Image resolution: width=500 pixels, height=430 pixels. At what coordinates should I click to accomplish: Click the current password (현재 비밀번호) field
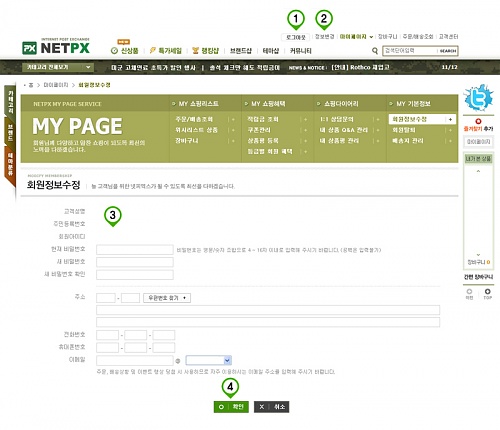click(x=135, y=249)
